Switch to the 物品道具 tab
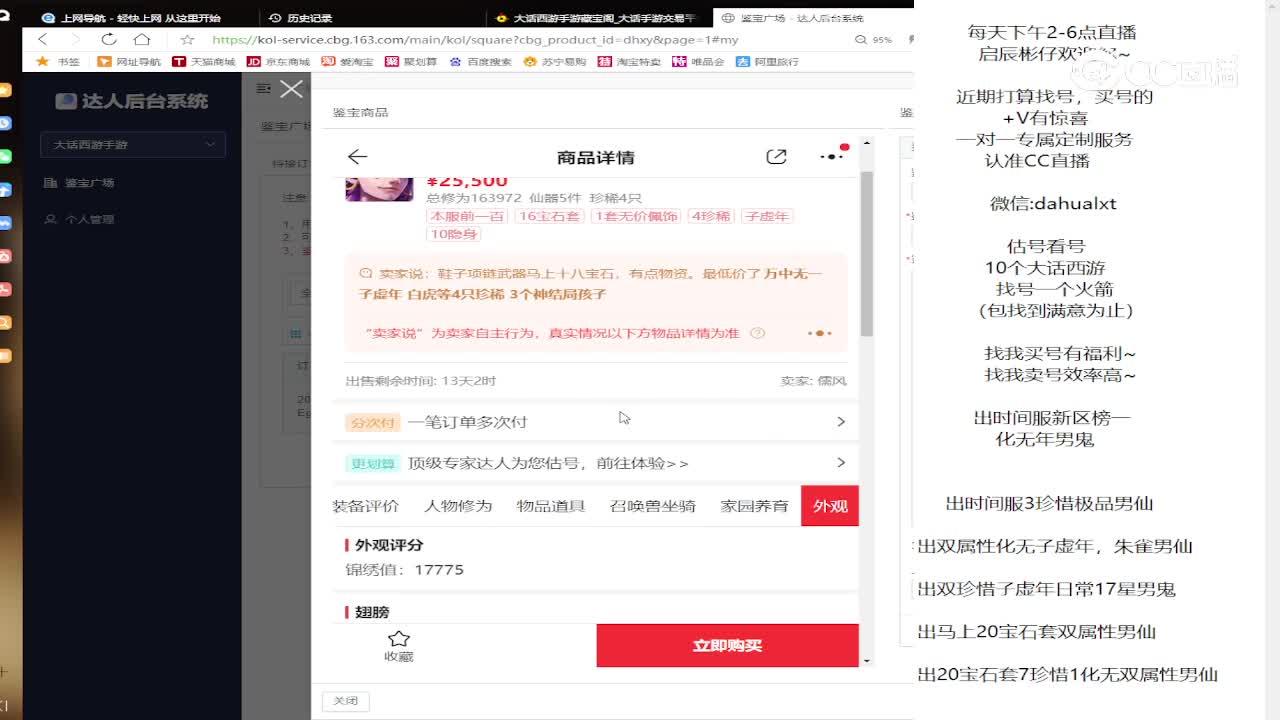Image resolution: width=1280 pixels, height=720 pixels. click(551, 506)
